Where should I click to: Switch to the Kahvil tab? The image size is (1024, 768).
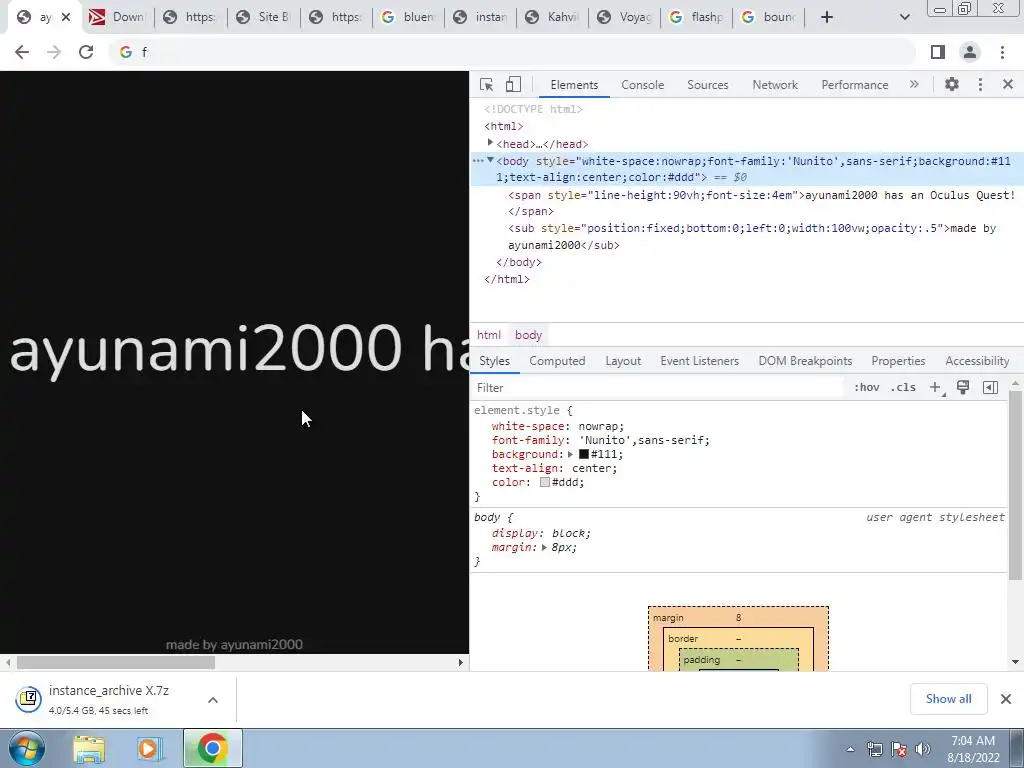552,17
